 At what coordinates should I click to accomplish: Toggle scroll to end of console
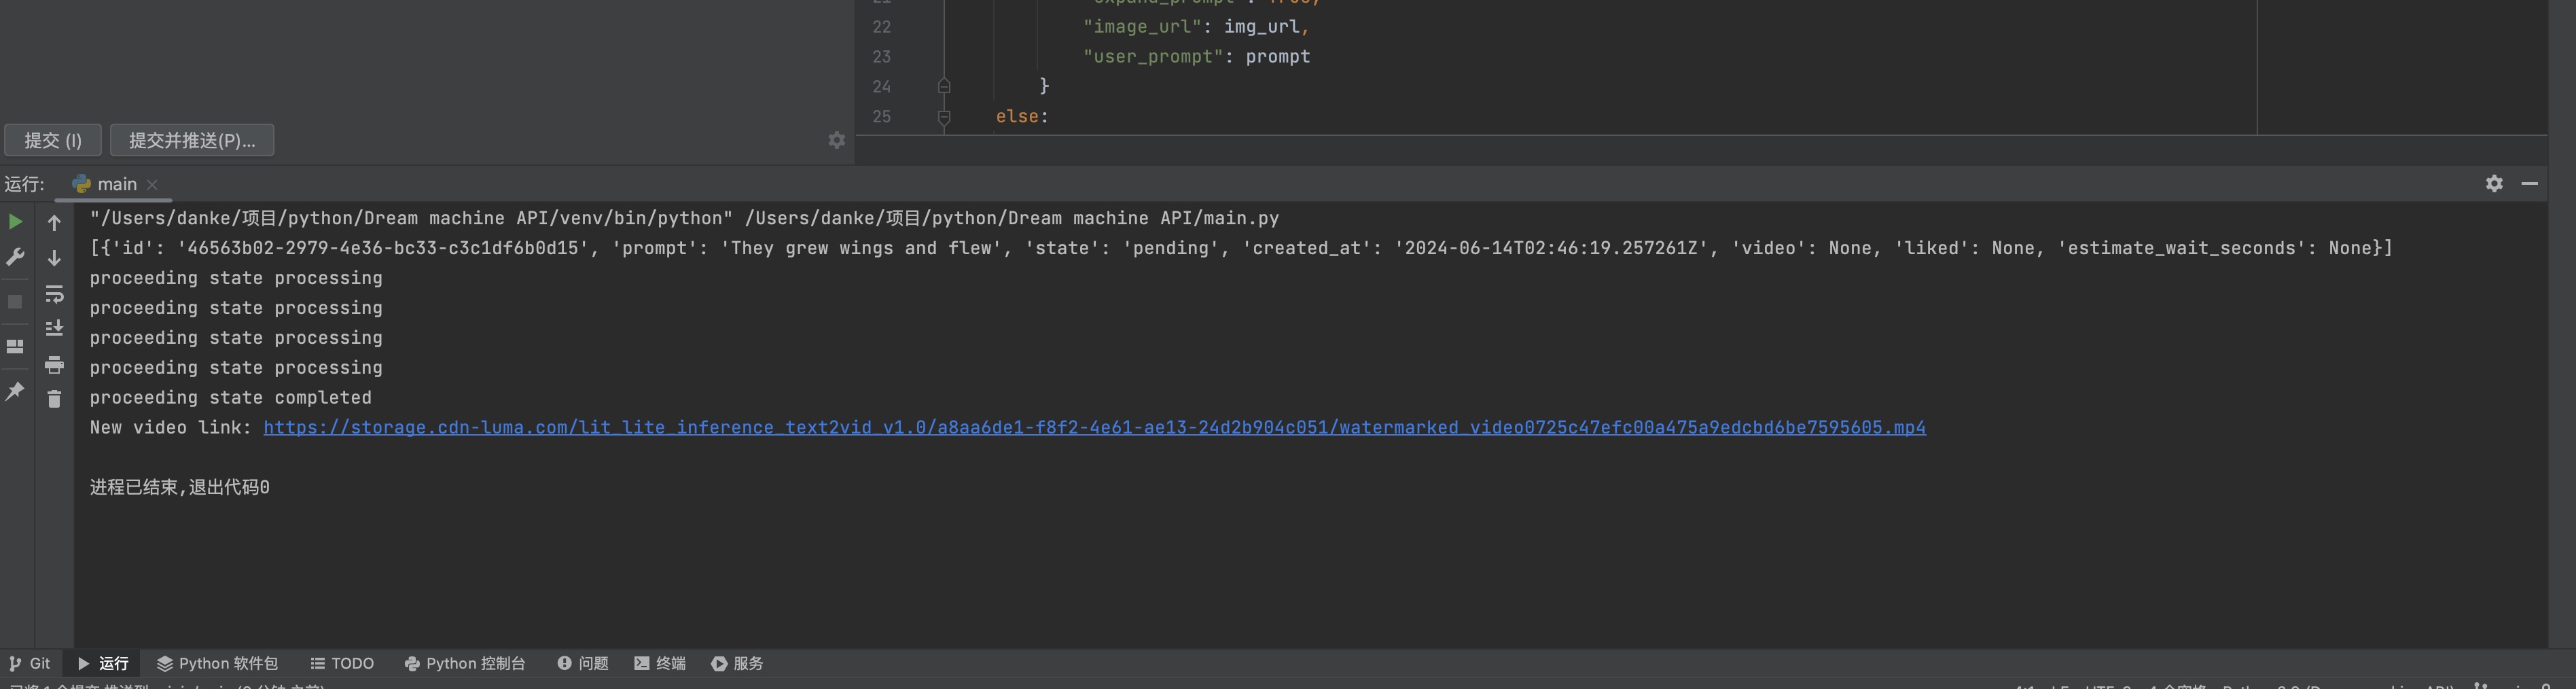54,328
